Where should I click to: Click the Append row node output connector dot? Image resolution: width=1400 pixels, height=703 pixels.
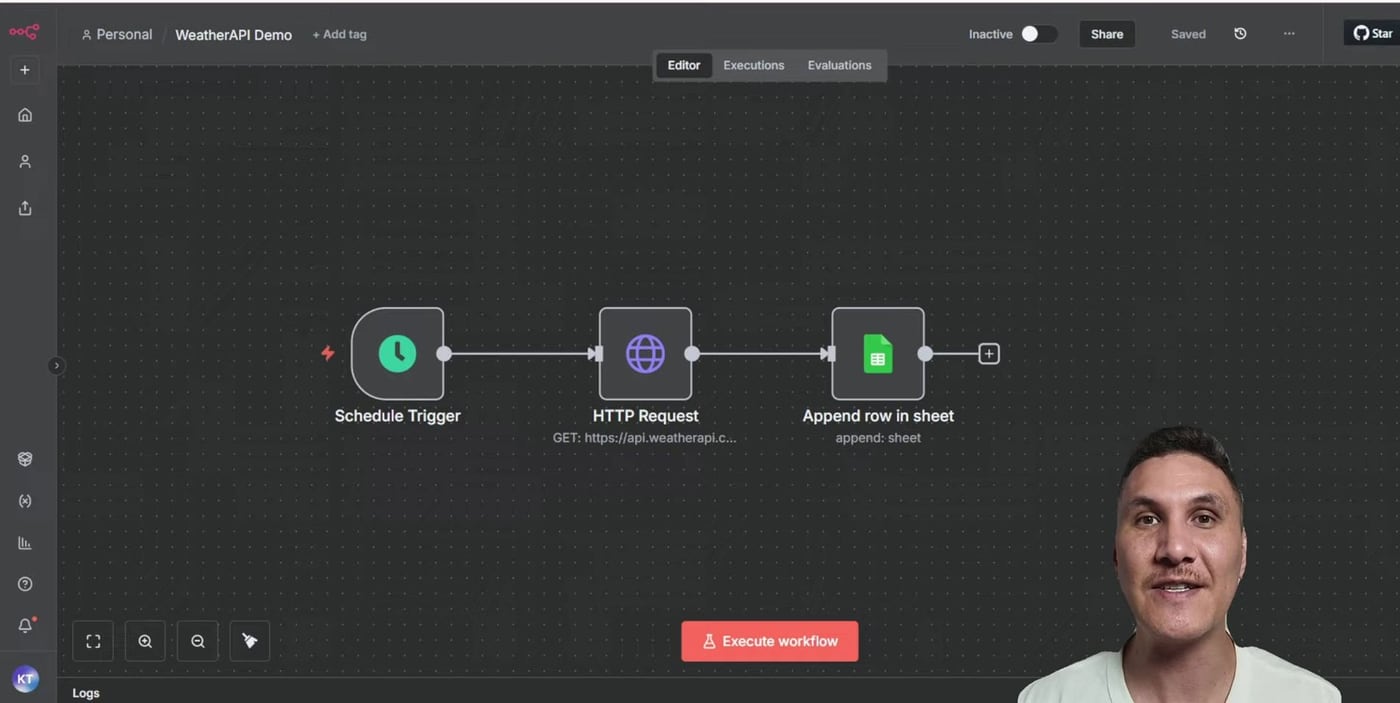point(925,353)
